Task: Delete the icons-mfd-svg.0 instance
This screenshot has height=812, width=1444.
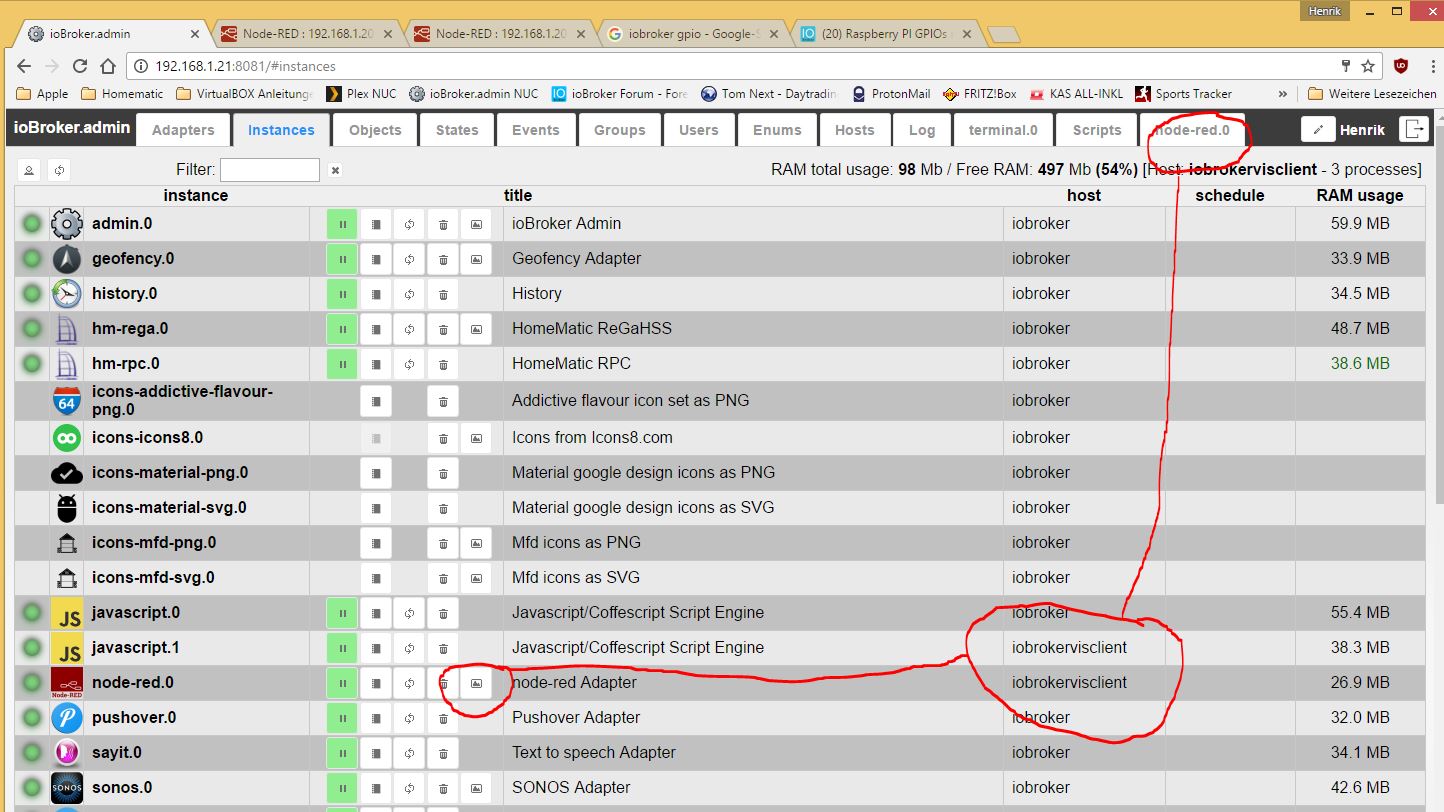Action: (x=443, y=578)
